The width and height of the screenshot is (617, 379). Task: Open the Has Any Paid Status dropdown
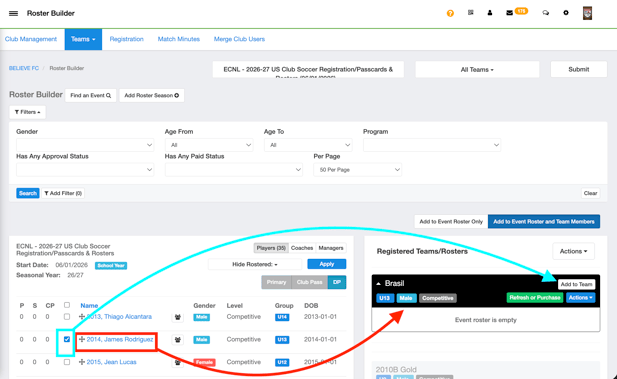(x=234, y=170)
